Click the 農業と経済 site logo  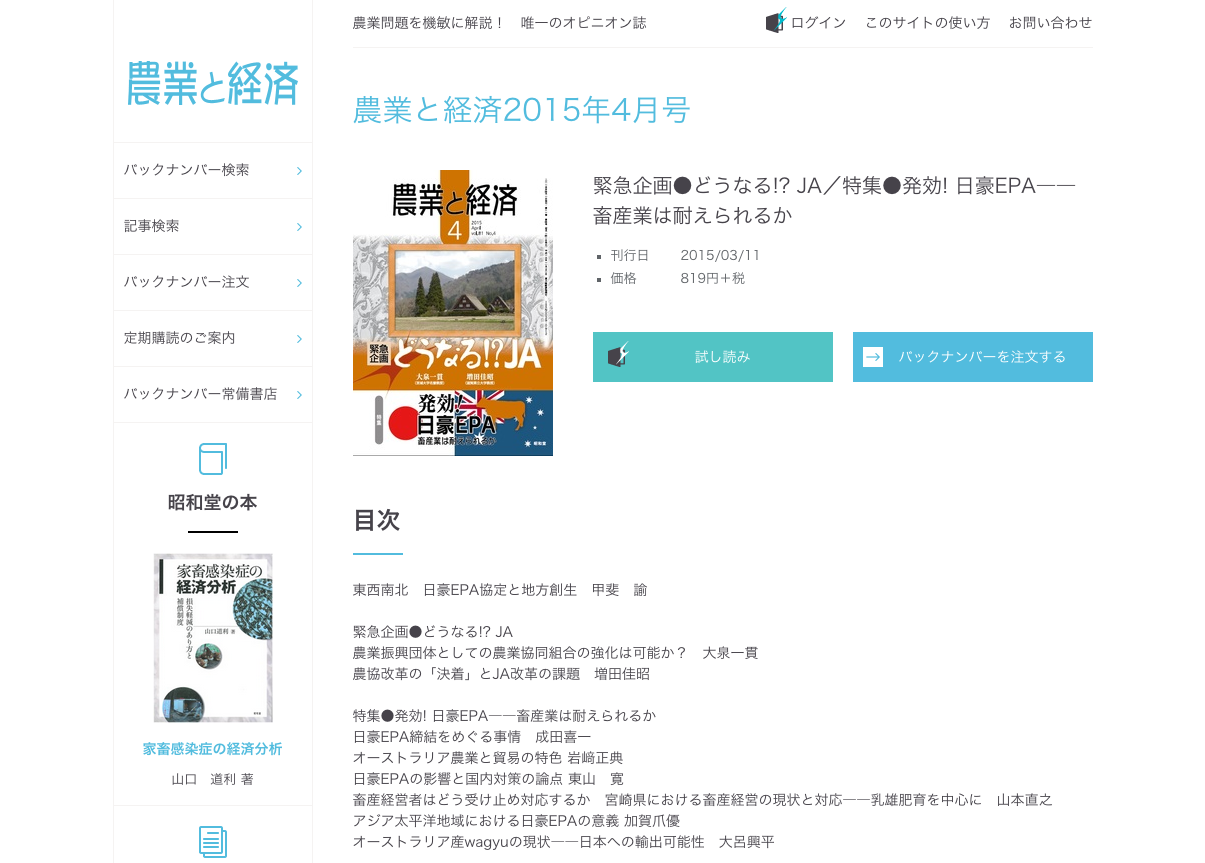pyautogui.click(x=213, y=83)
